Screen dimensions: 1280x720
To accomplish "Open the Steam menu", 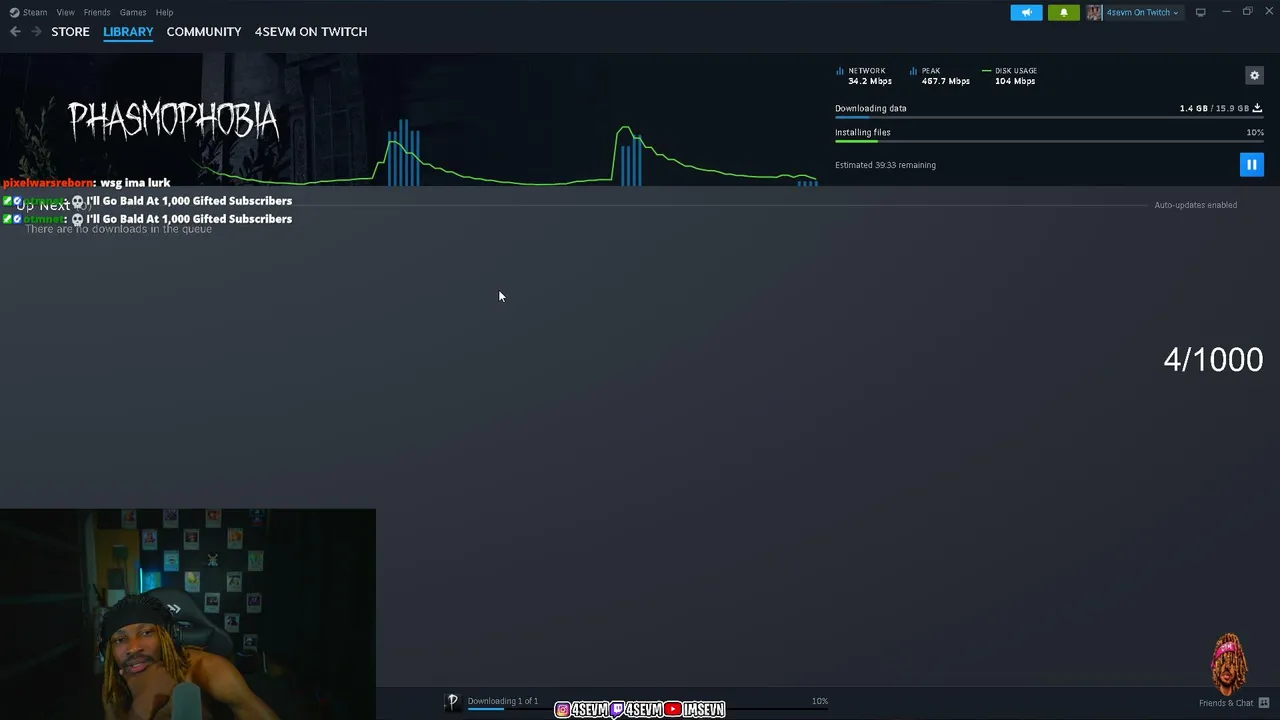I will (x=28, y=12).
